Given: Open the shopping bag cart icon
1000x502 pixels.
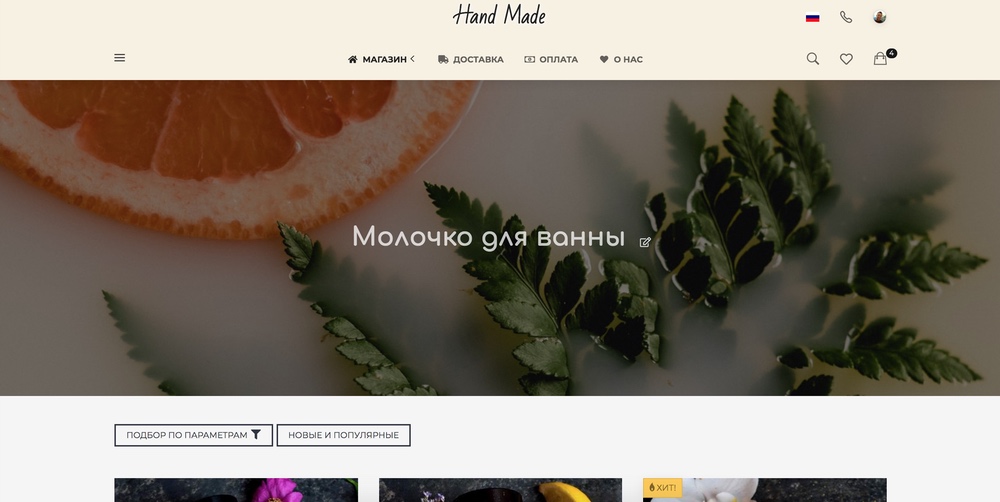Looking at the screenshot, I should pyautogui.click(x=880, y=59).
